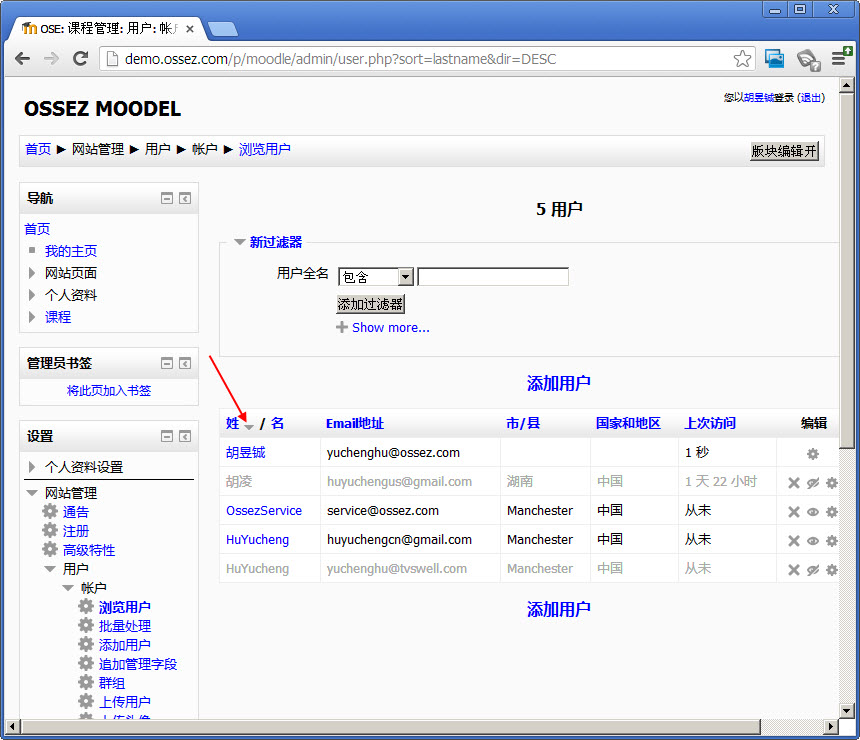Delete user 胡凌 with X icon
The width and height of the screenshot is (860, 740).
coord(793,483)
